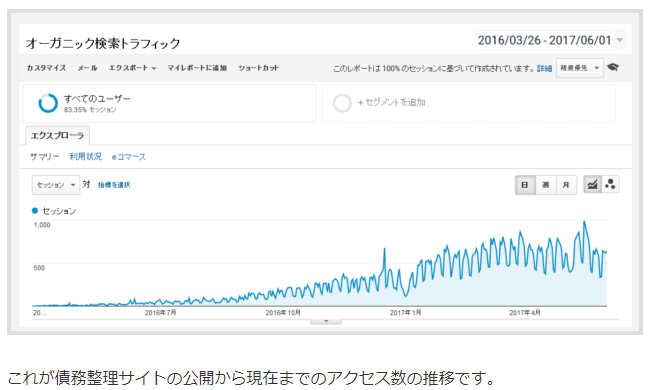655x390 pixels.
Task: Click the 2017年4月 axis label
Action: (x=525, y=312)
